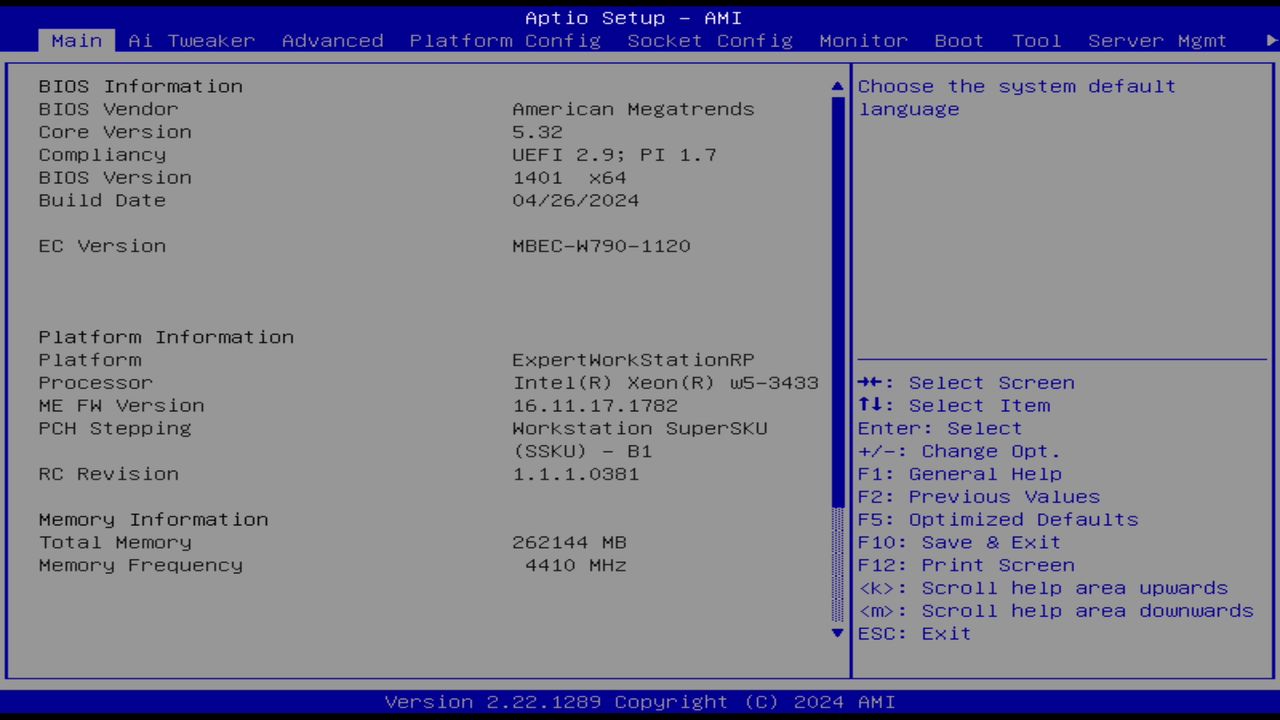1280x720 pixels.
Task: Click the dotted lower scrollbar track
Action: click(838, 565)
